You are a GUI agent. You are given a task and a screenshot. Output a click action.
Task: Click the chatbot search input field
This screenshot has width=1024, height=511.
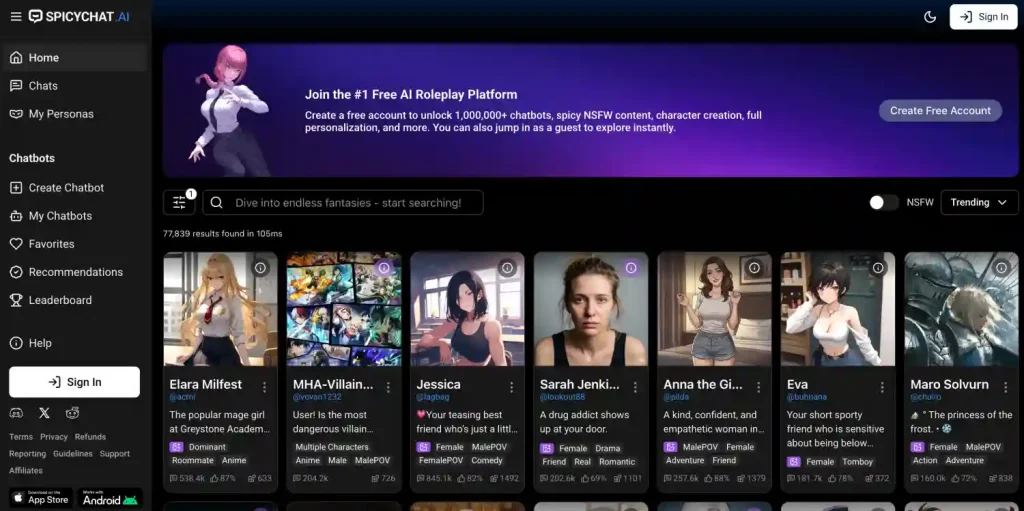343,203
